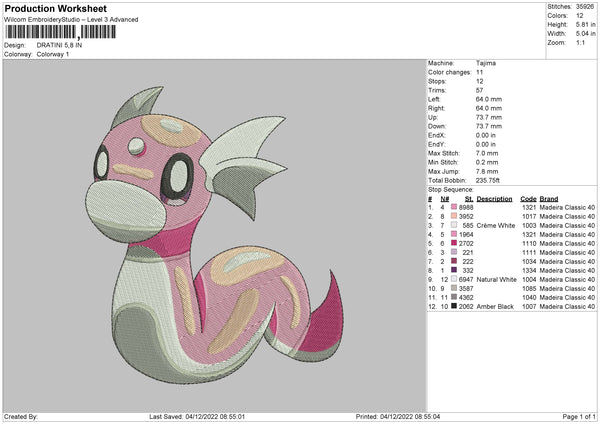This screenshot has width=600, height=424.
Task: Click the 'Created By:' footer label
Action: coord(21,416)
